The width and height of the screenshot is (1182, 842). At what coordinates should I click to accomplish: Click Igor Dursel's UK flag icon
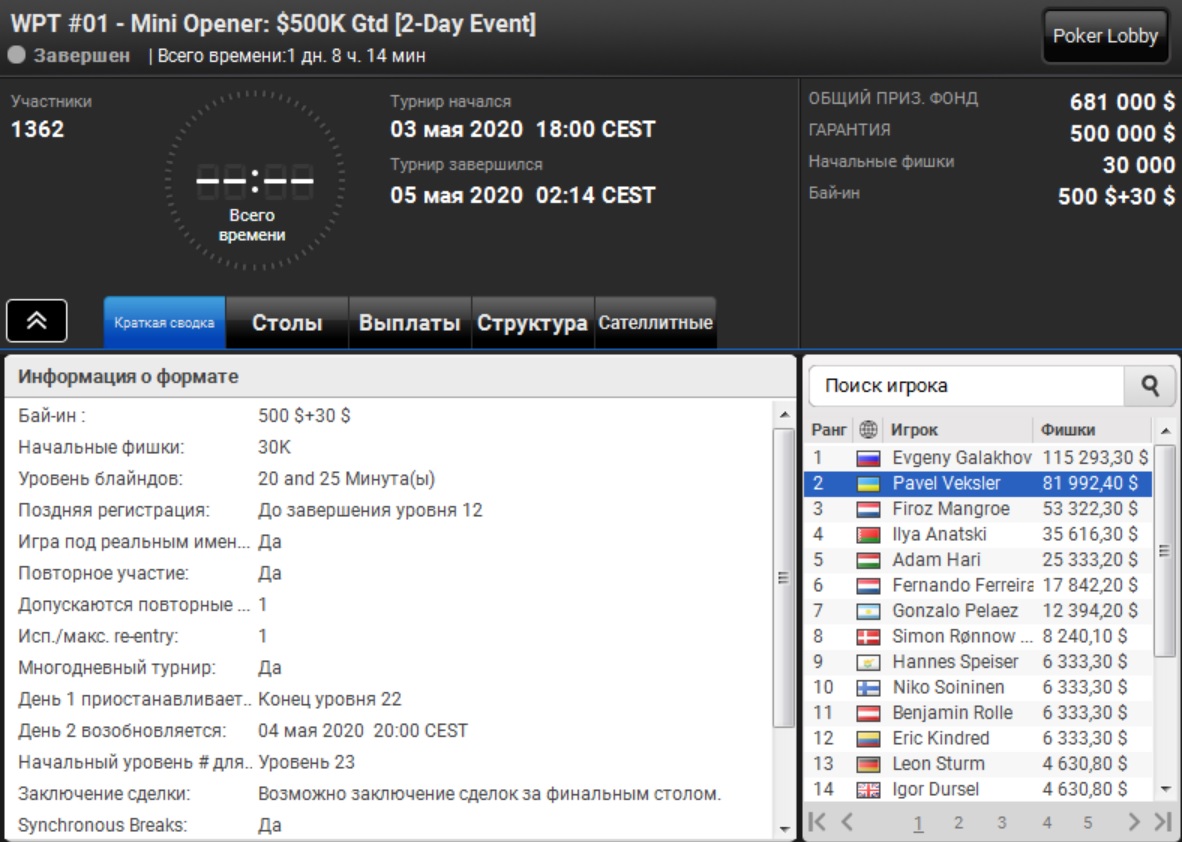tap(868, 790)
